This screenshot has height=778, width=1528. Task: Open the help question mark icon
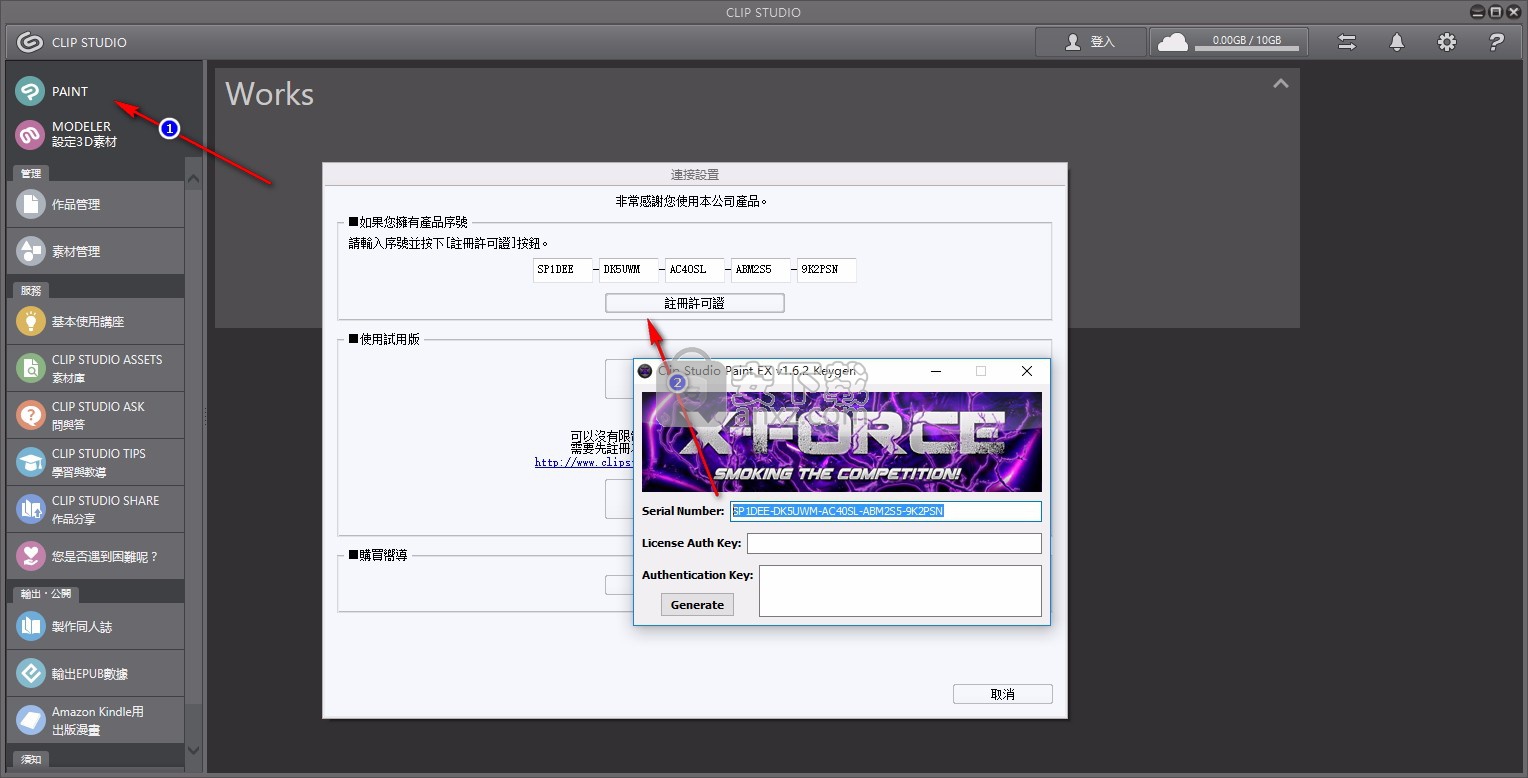point(1496,42)
